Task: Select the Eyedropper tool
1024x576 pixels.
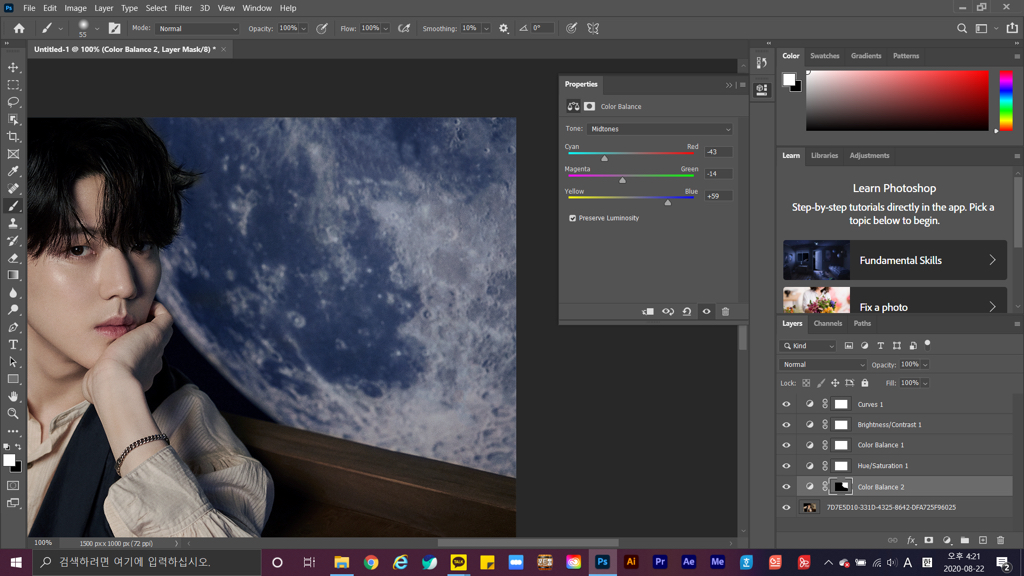Action: pyautogui.click(x=13, y=171)
